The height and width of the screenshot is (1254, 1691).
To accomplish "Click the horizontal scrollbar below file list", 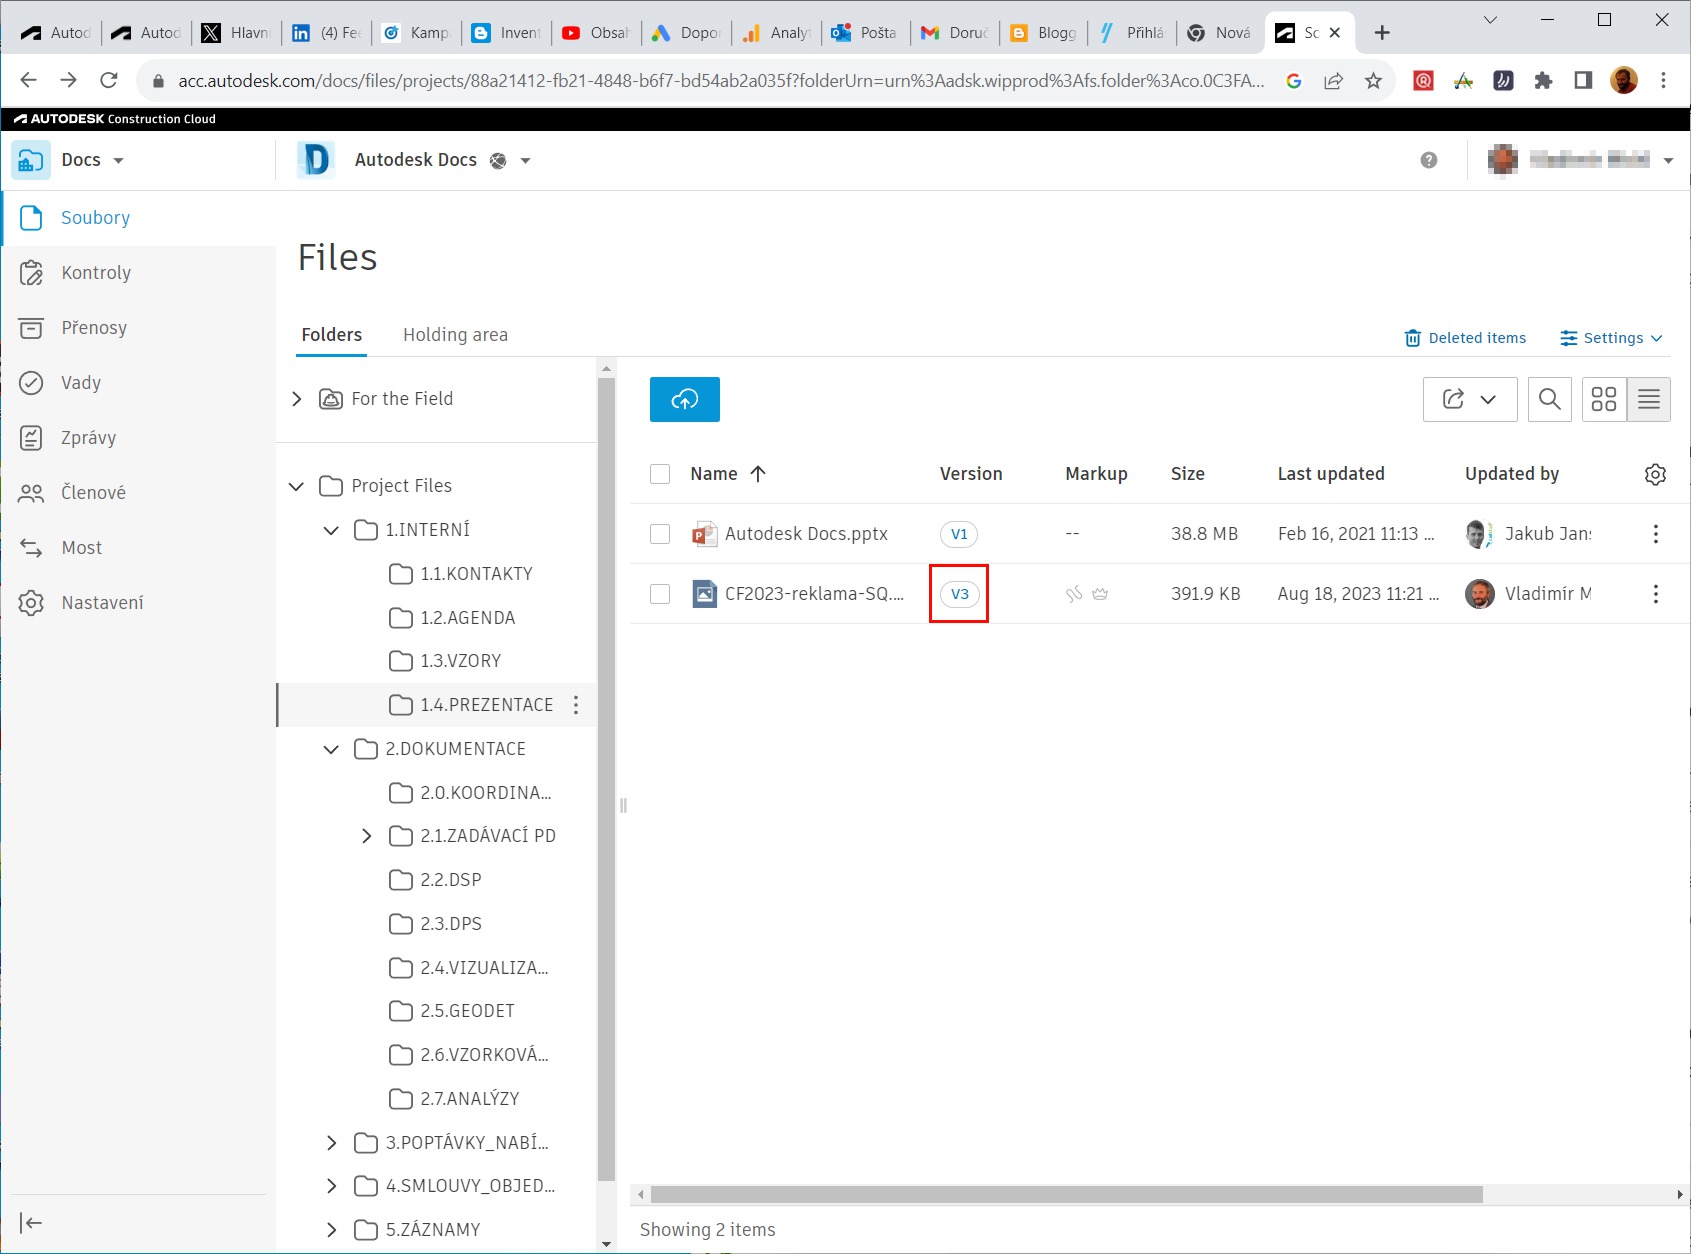I will tap(1065, 1195).
